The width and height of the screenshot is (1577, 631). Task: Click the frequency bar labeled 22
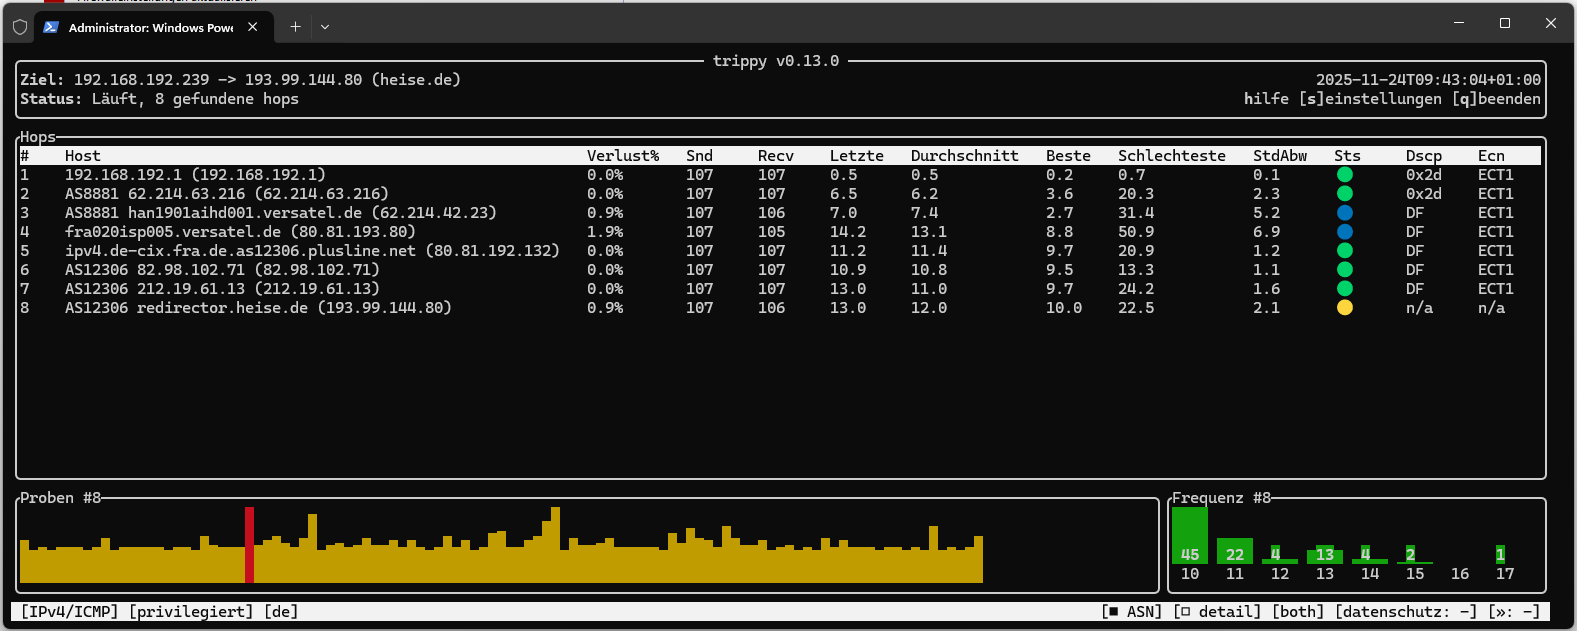(1235, 551)
